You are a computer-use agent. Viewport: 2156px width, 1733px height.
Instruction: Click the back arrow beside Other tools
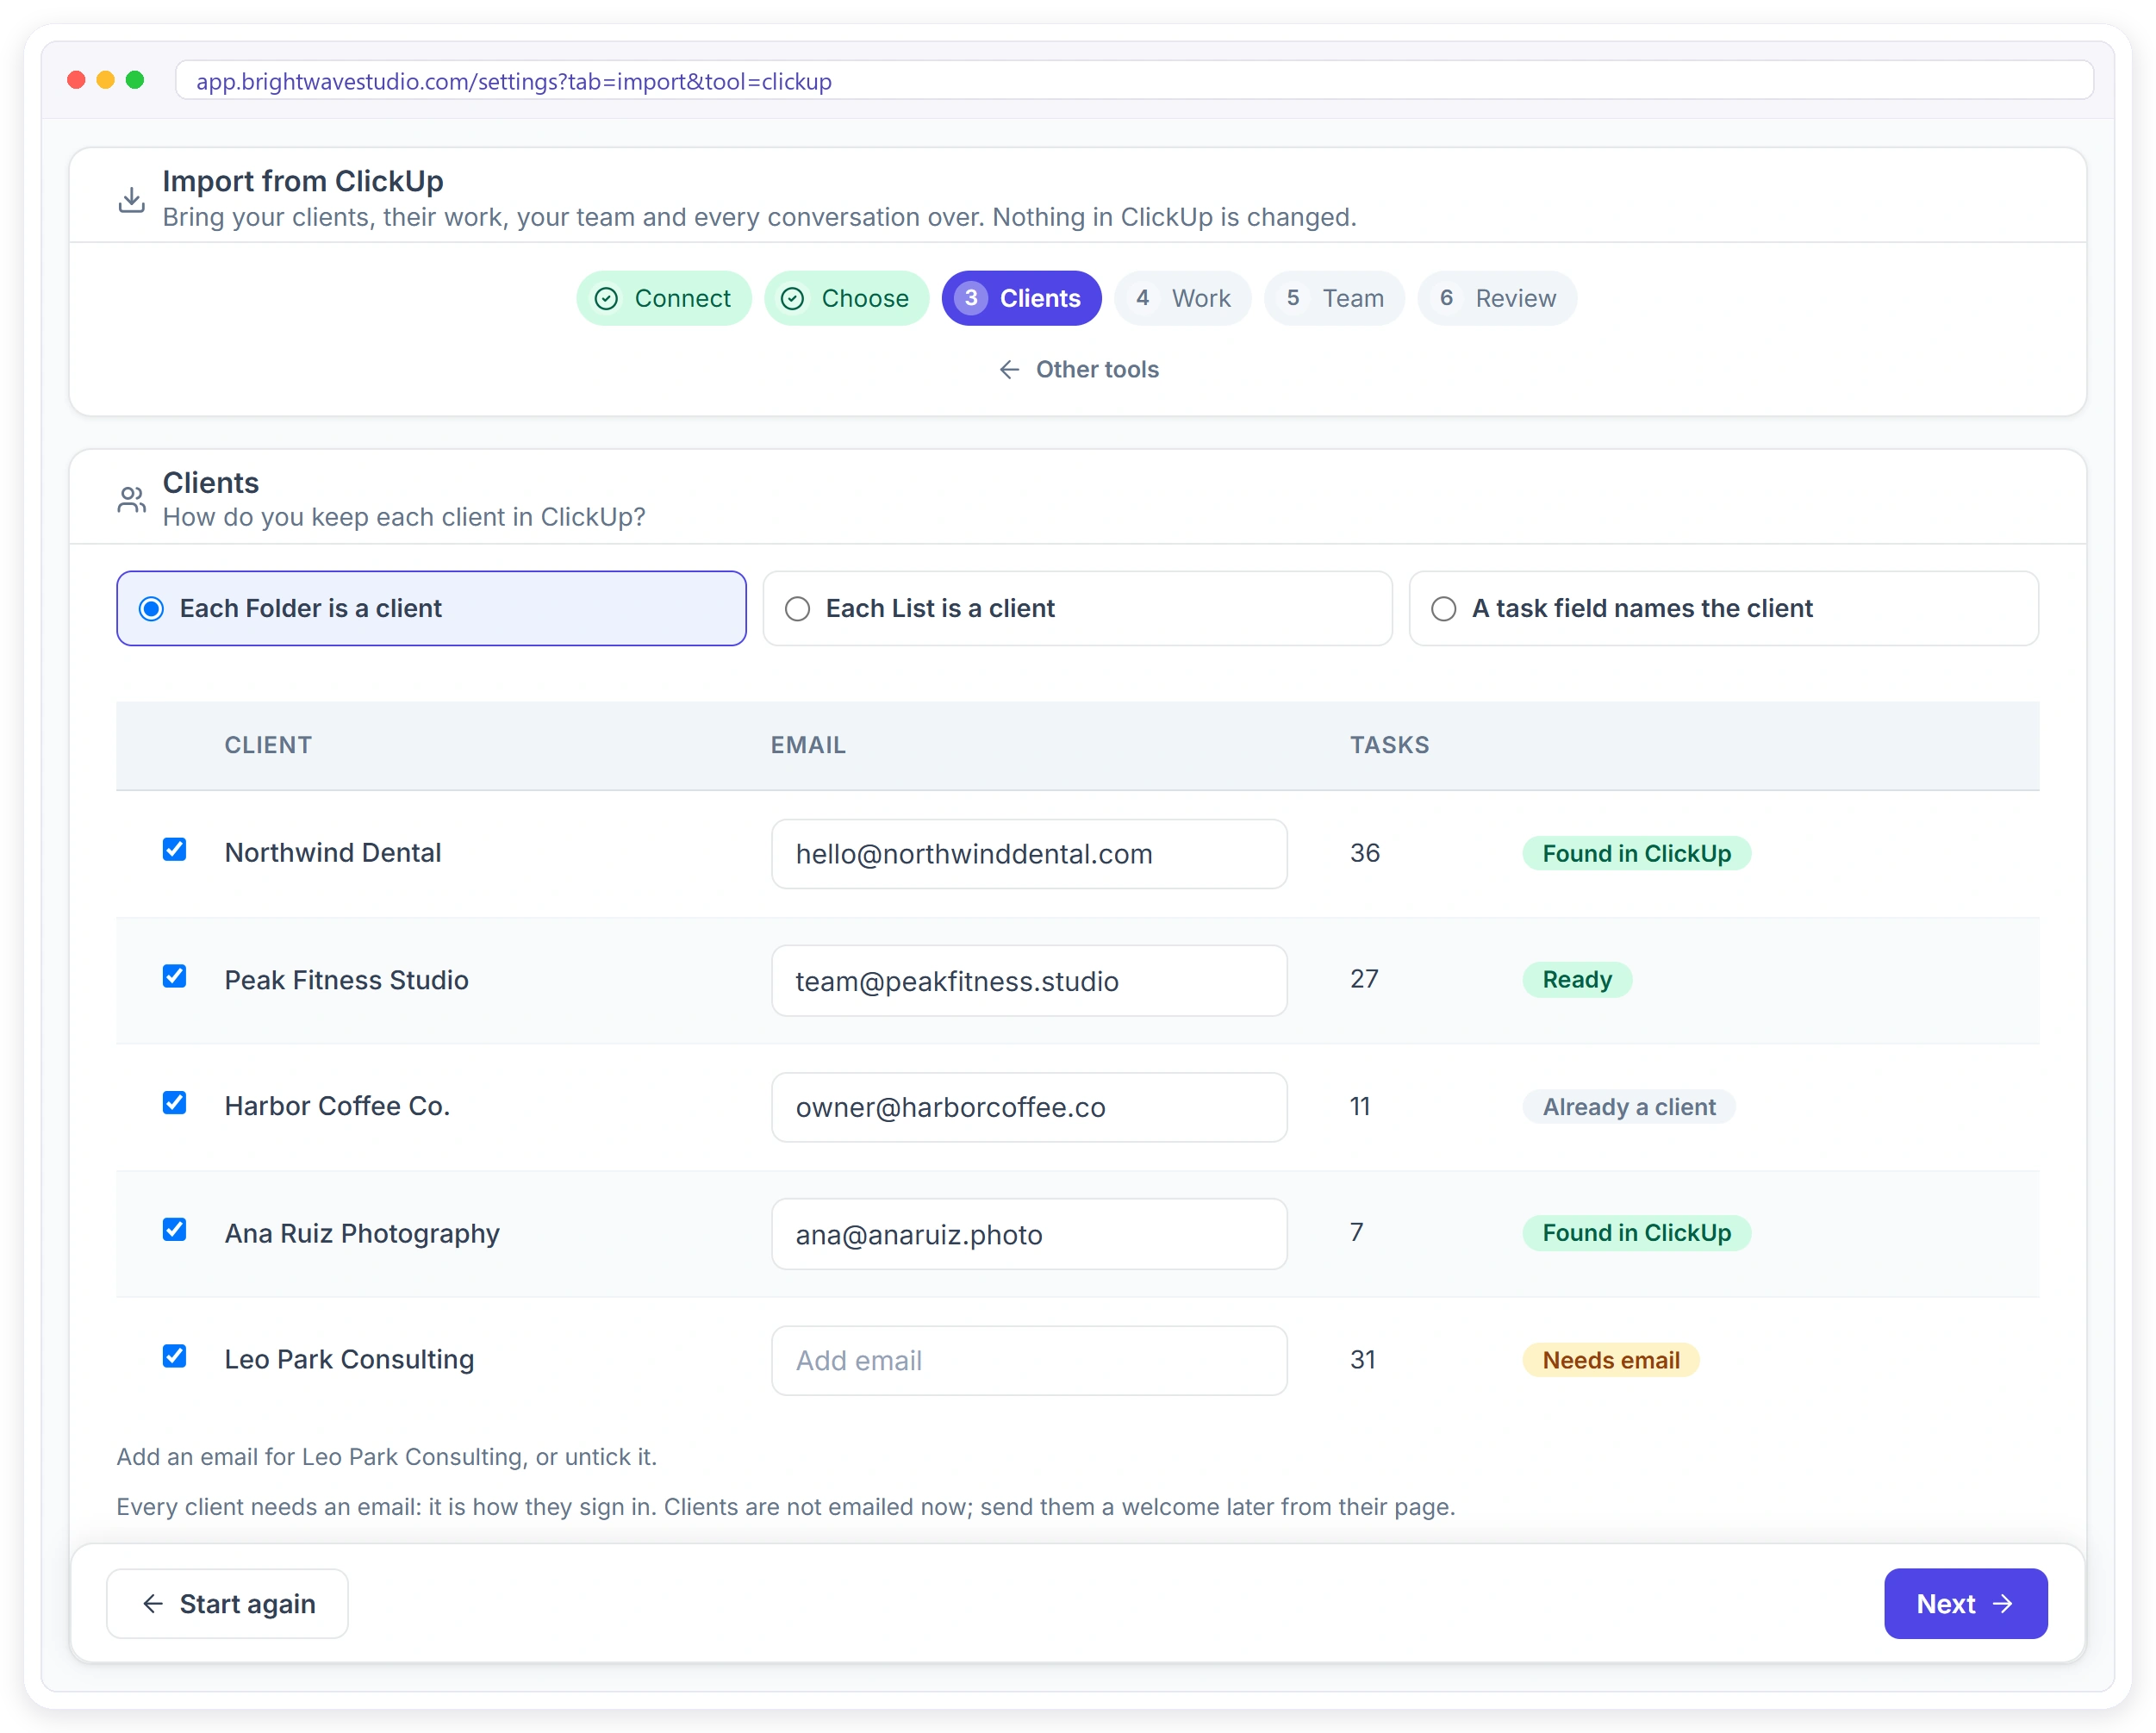[1009, 370]
